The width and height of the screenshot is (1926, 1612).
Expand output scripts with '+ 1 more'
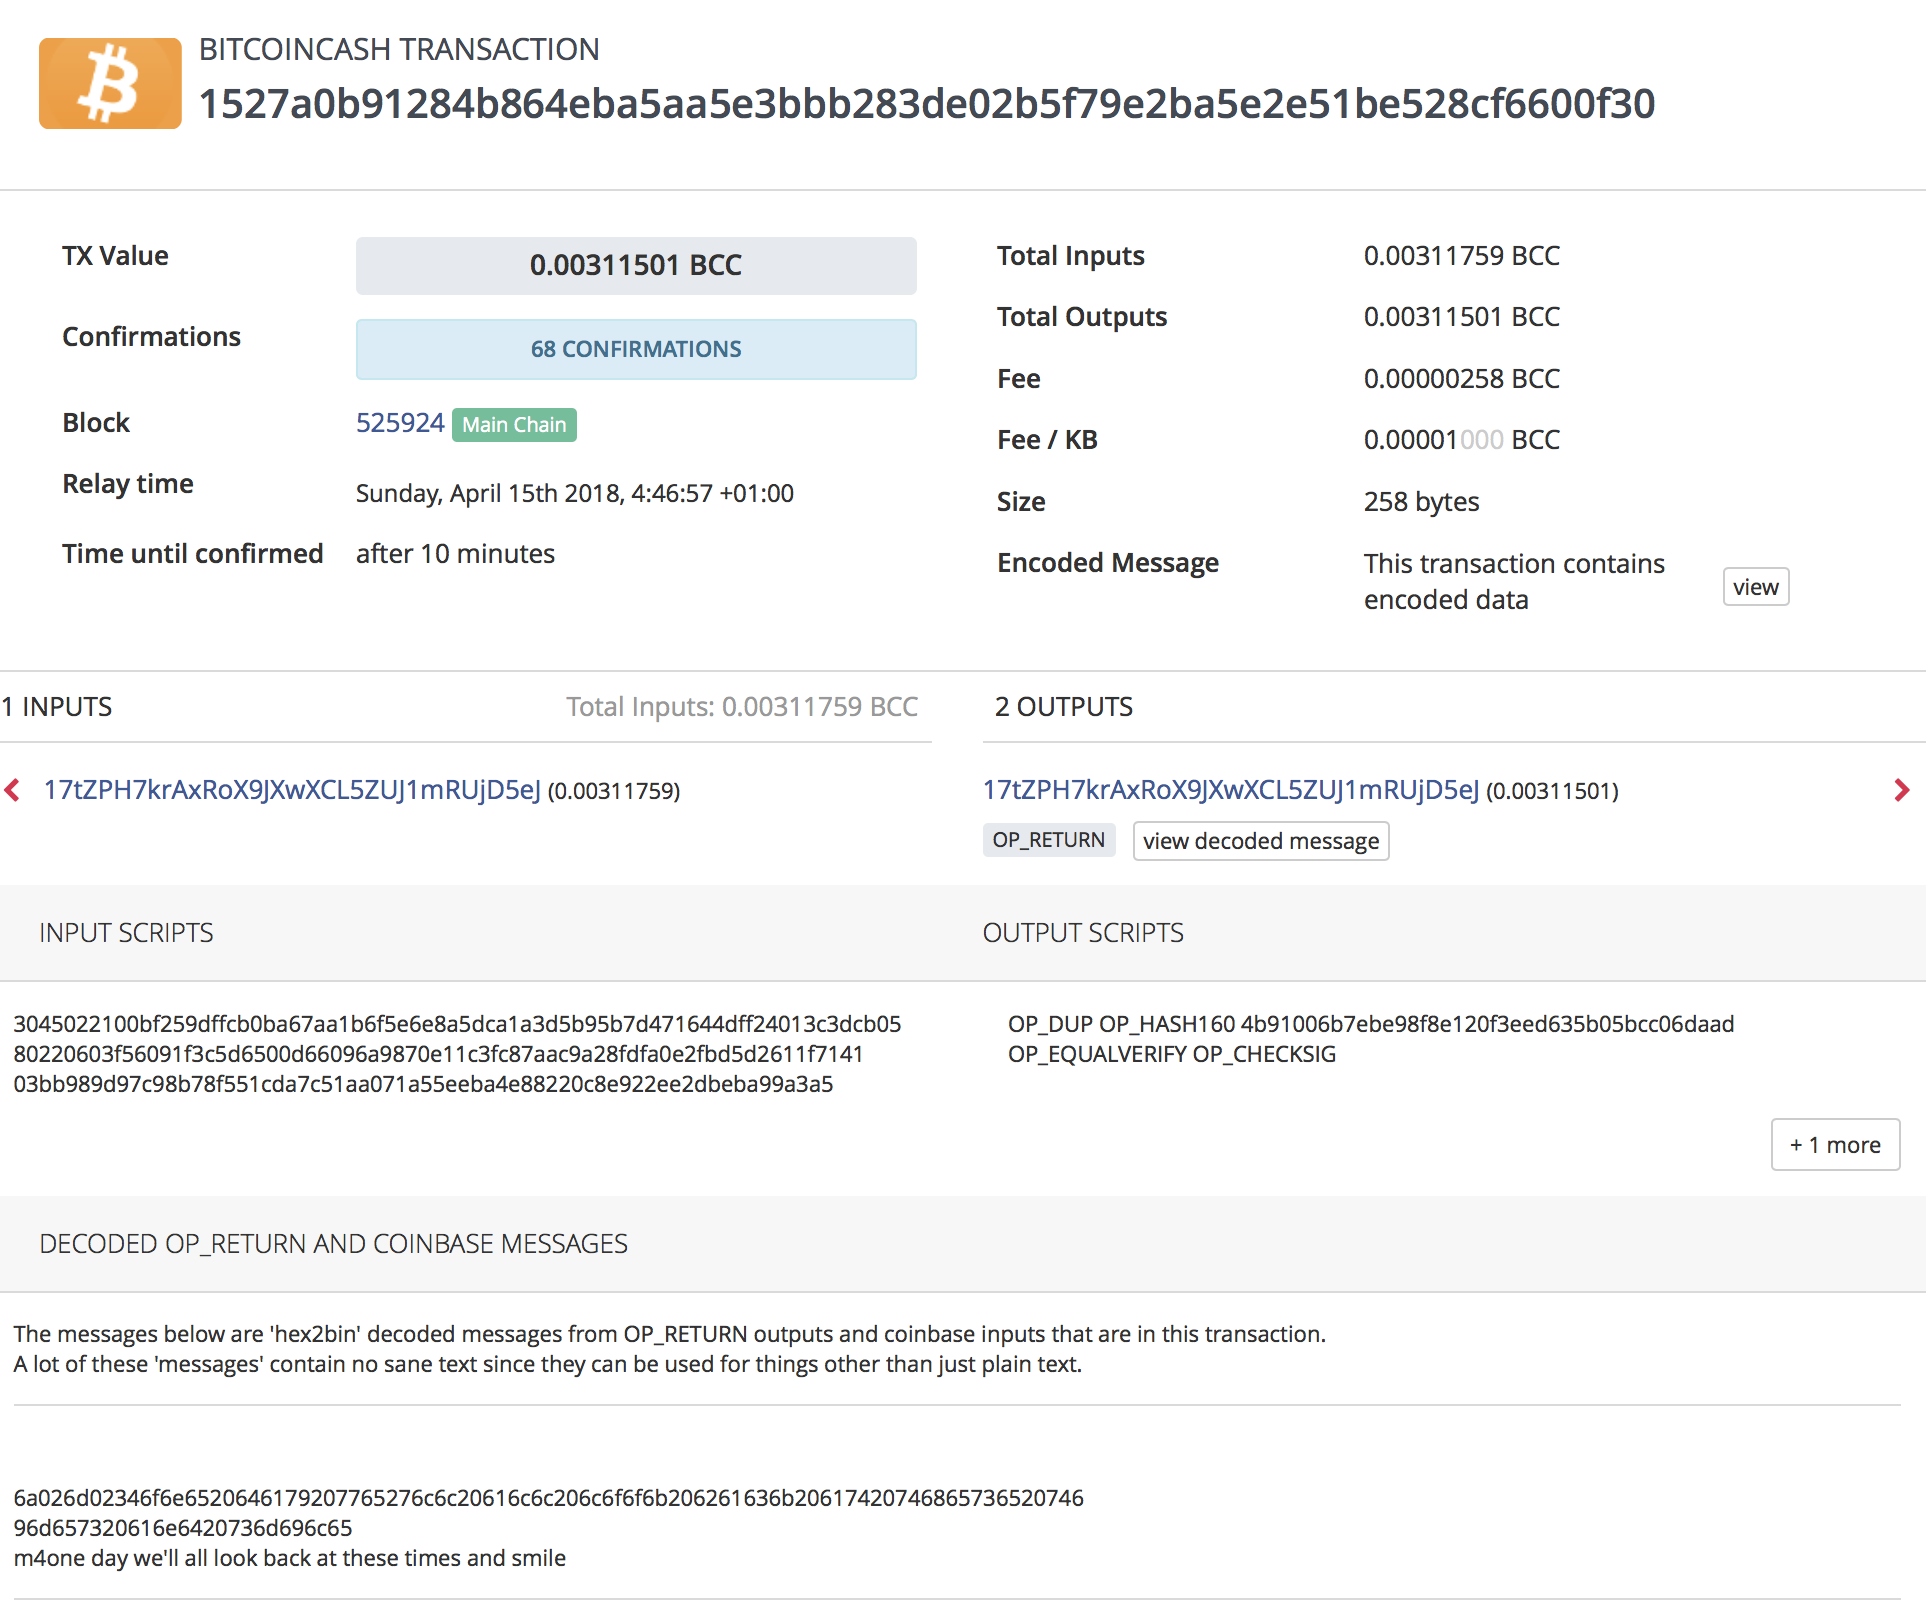1835,1145
